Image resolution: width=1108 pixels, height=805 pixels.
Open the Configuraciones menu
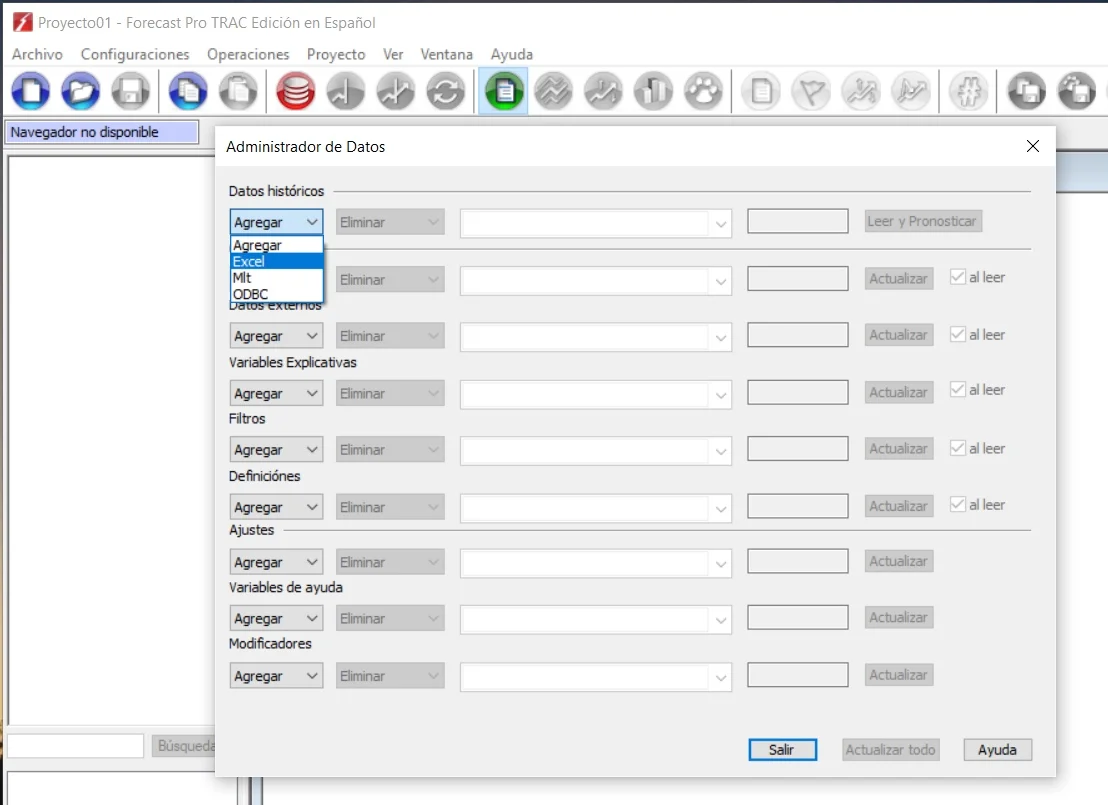tap(135, 54)
